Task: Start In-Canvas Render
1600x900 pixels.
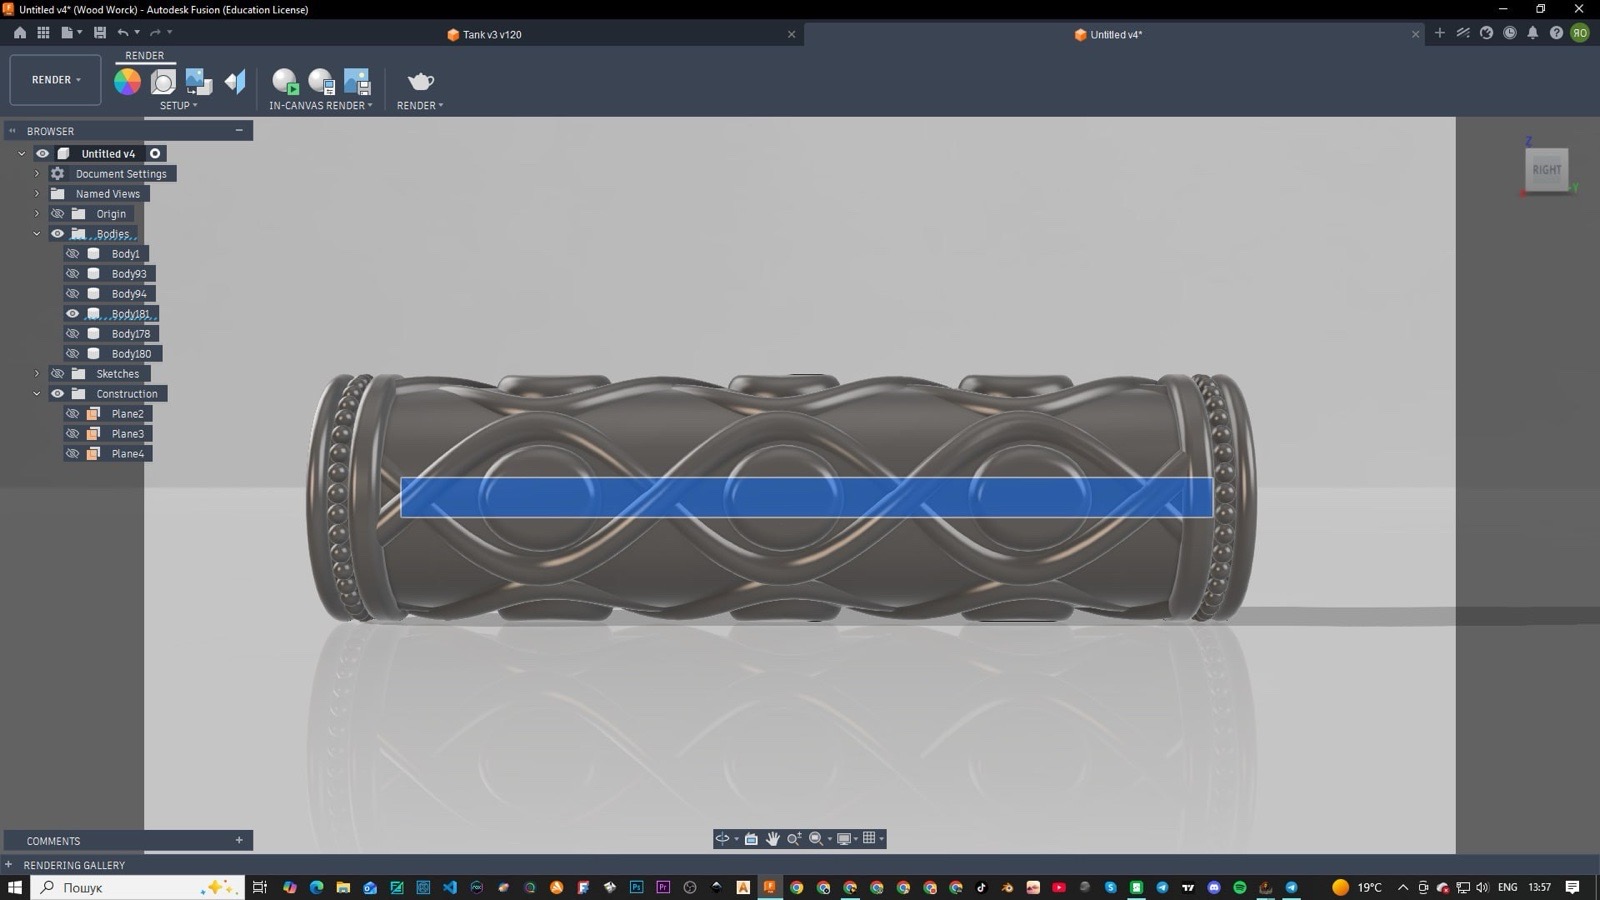Action: point(285,81)
